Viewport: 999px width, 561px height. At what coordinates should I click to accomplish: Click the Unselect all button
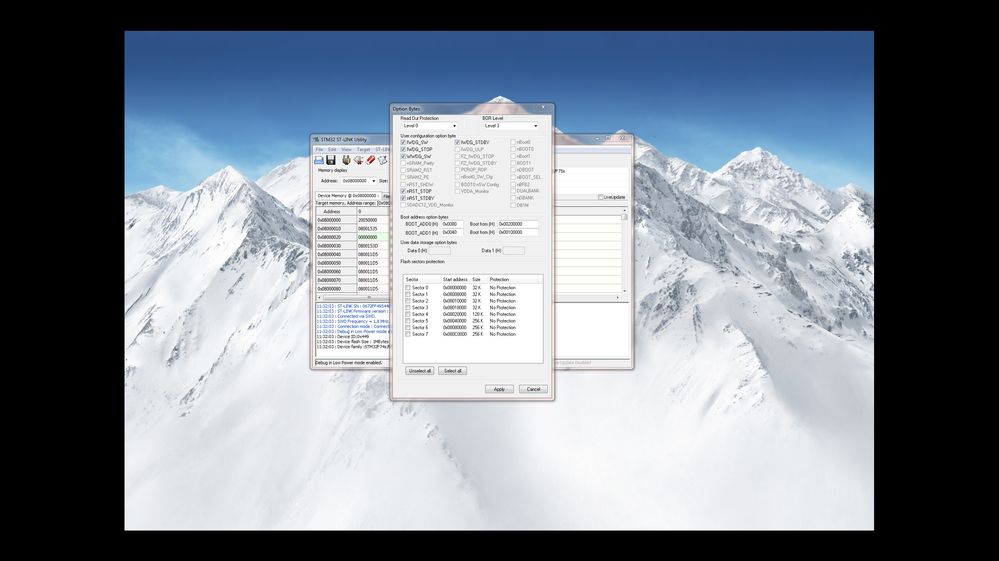tap(420, 371)
